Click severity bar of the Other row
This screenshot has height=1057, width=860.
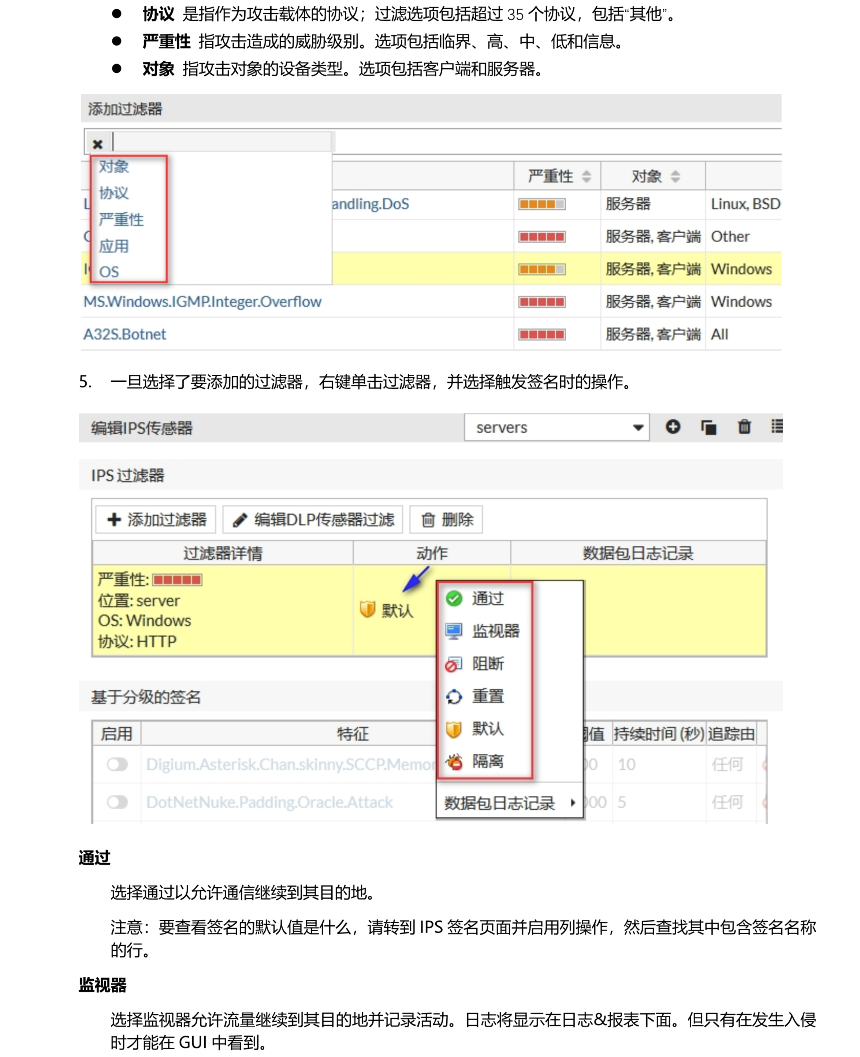(x=542, y=237)
